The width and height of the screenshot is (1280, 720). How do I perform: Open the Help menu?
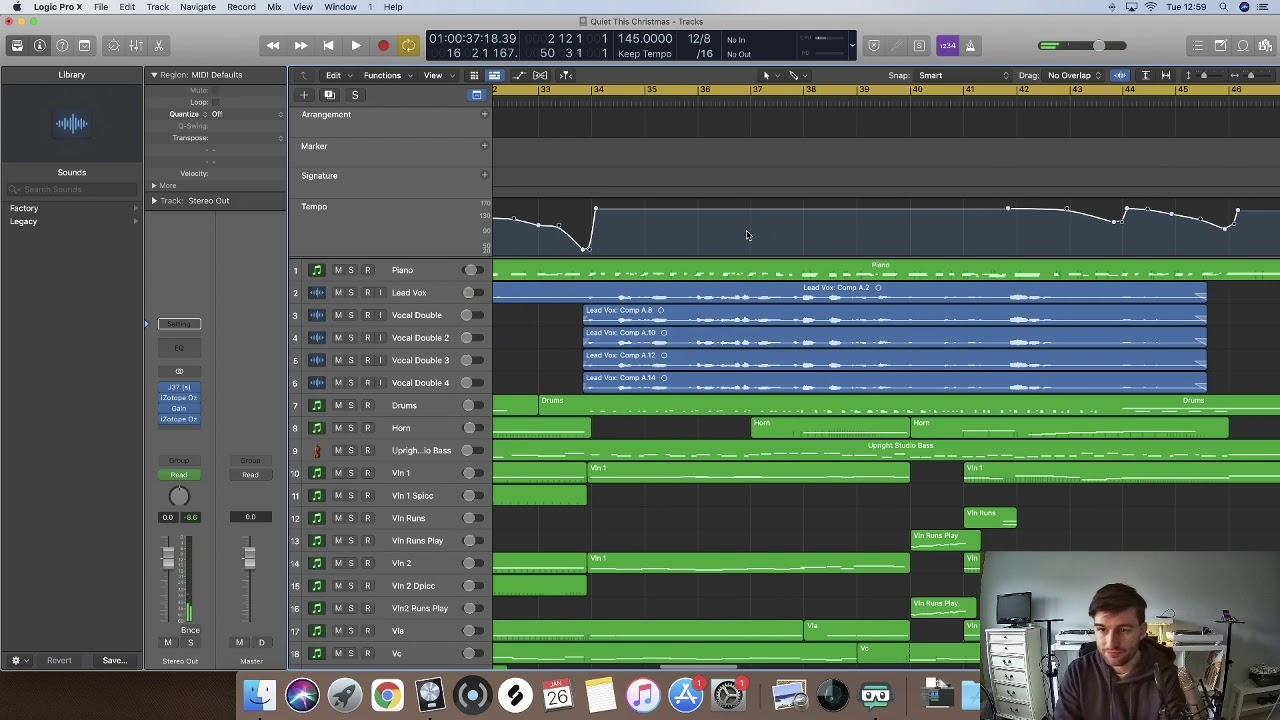click(x=393, y=7)
